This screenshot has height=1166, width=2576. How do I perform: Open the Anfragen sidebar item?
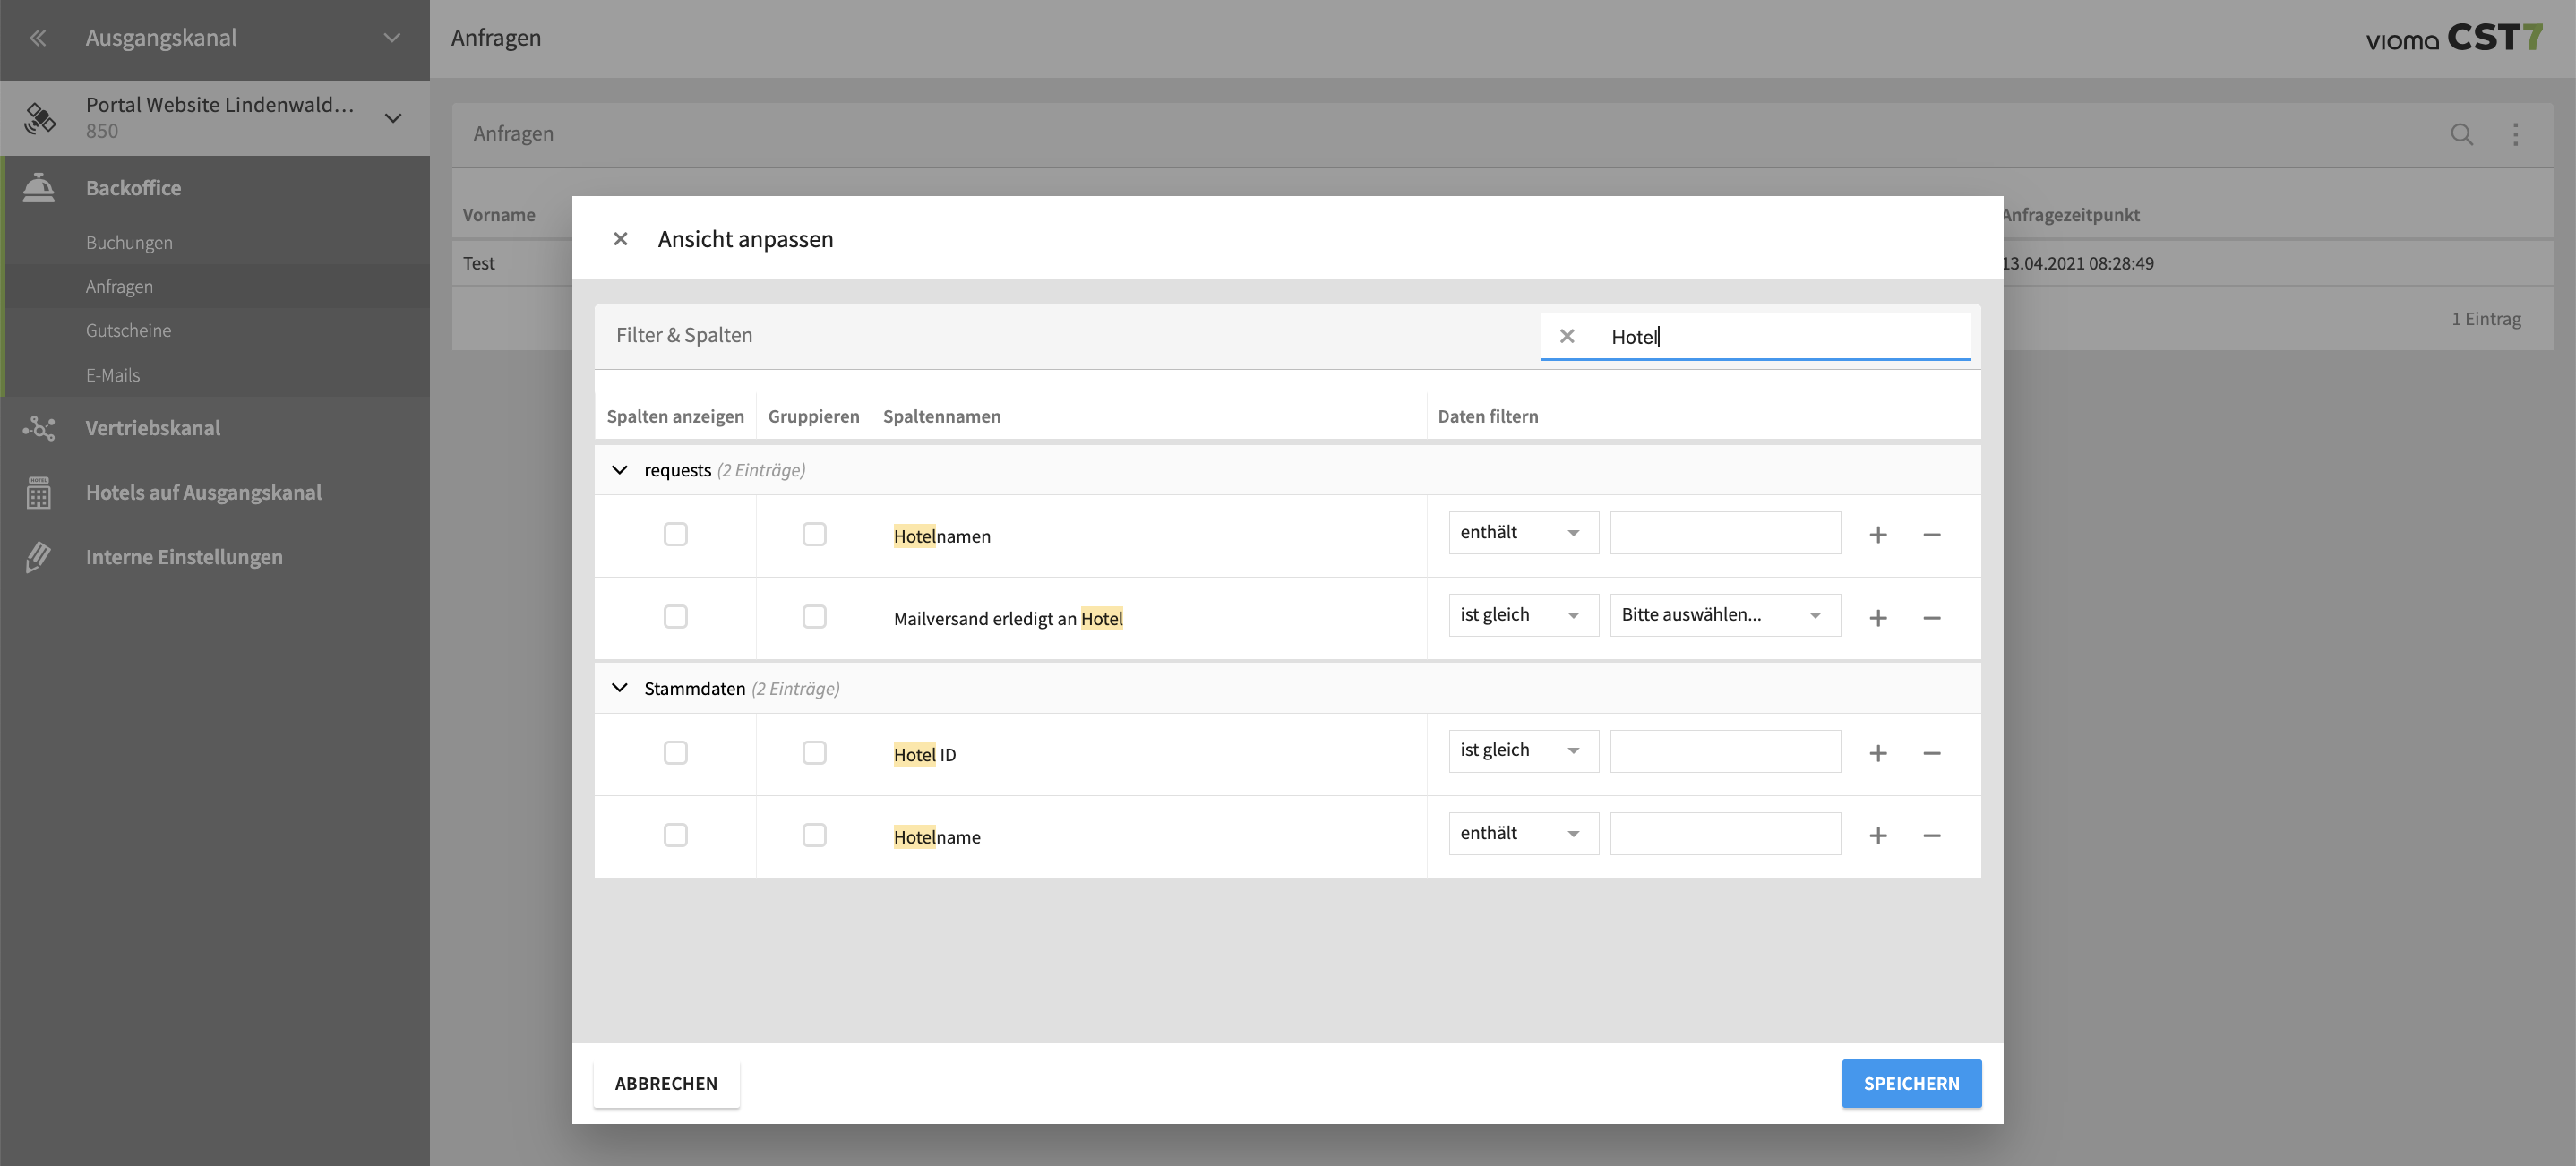[119, 287]
